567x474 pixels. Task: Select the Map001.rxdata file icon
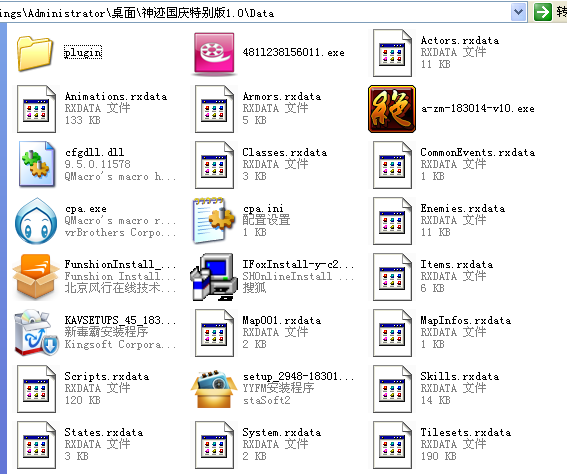coord(214,333)
